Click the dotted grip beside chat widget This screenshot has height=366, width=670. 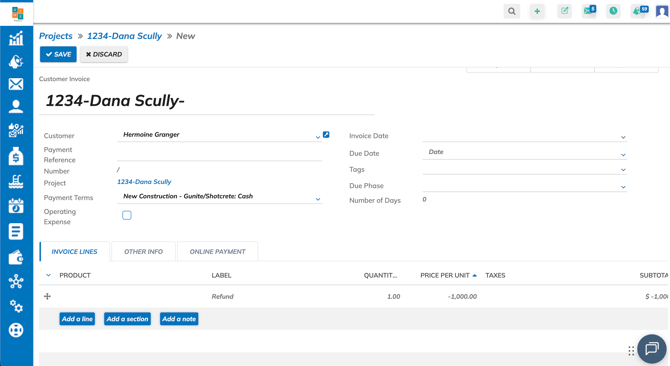click(631, 351)
